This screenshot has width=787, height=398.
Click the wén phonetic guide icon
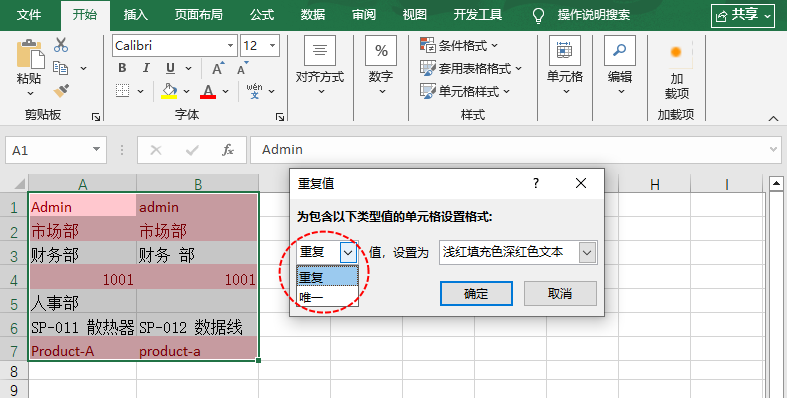tap(254, 91)
